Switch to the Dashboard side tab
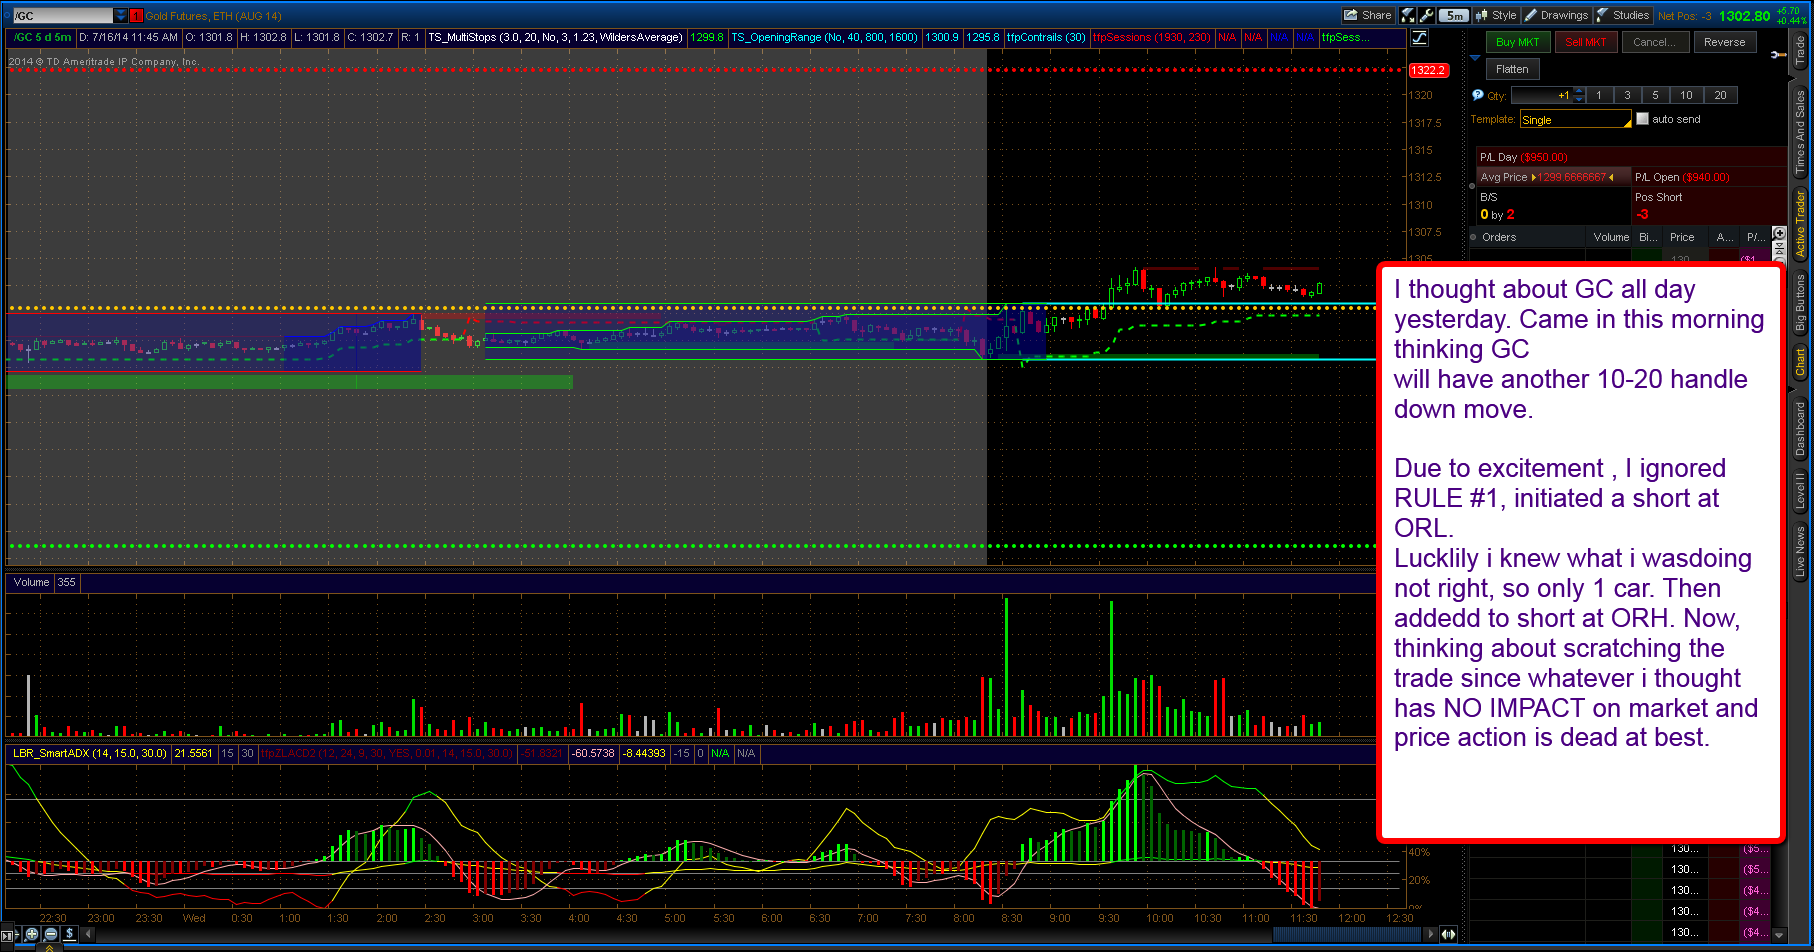The image size is (1814, 952). click(x=1801, y=428)
